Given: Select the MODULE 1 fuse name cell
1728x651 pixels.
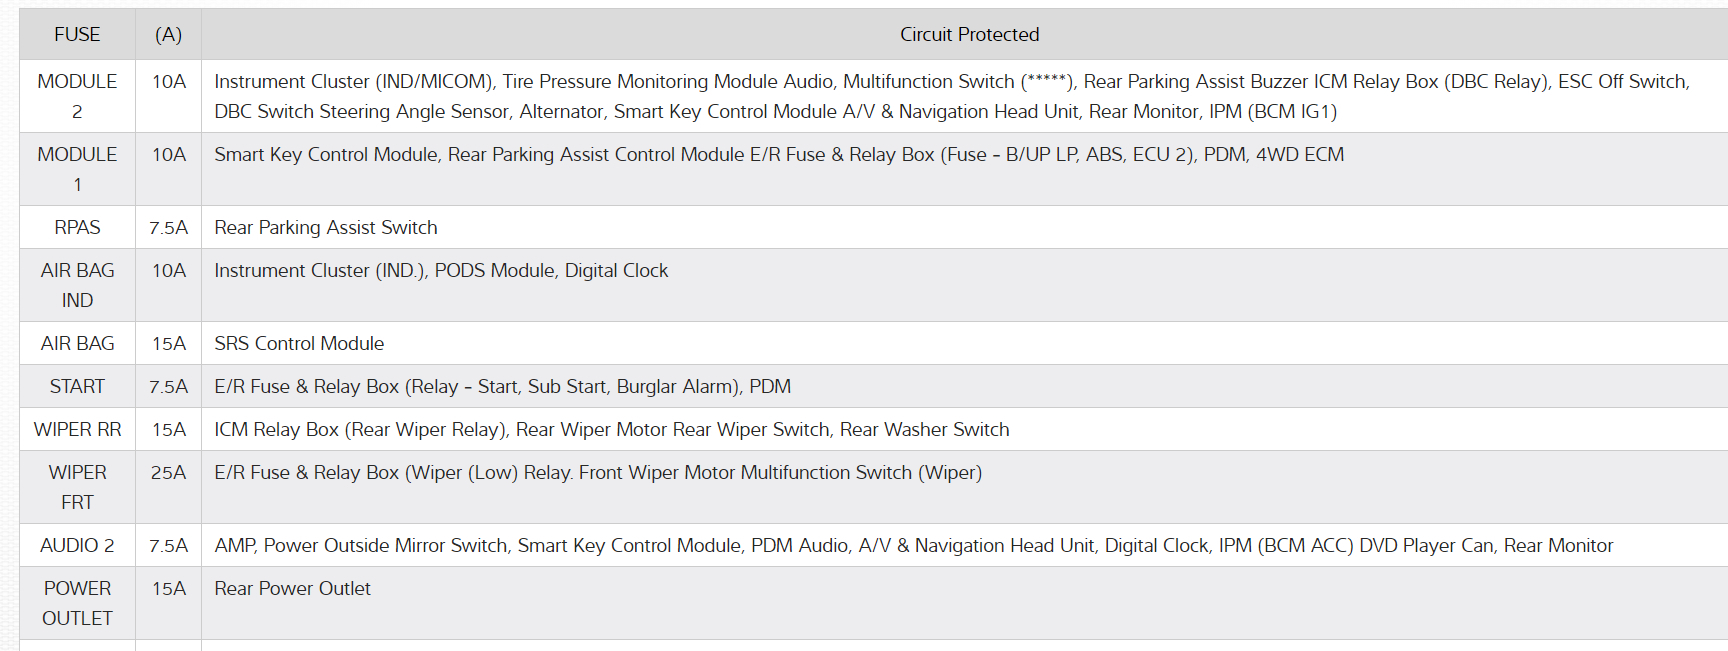Looking at the screenshot, I should click(77, 169).
